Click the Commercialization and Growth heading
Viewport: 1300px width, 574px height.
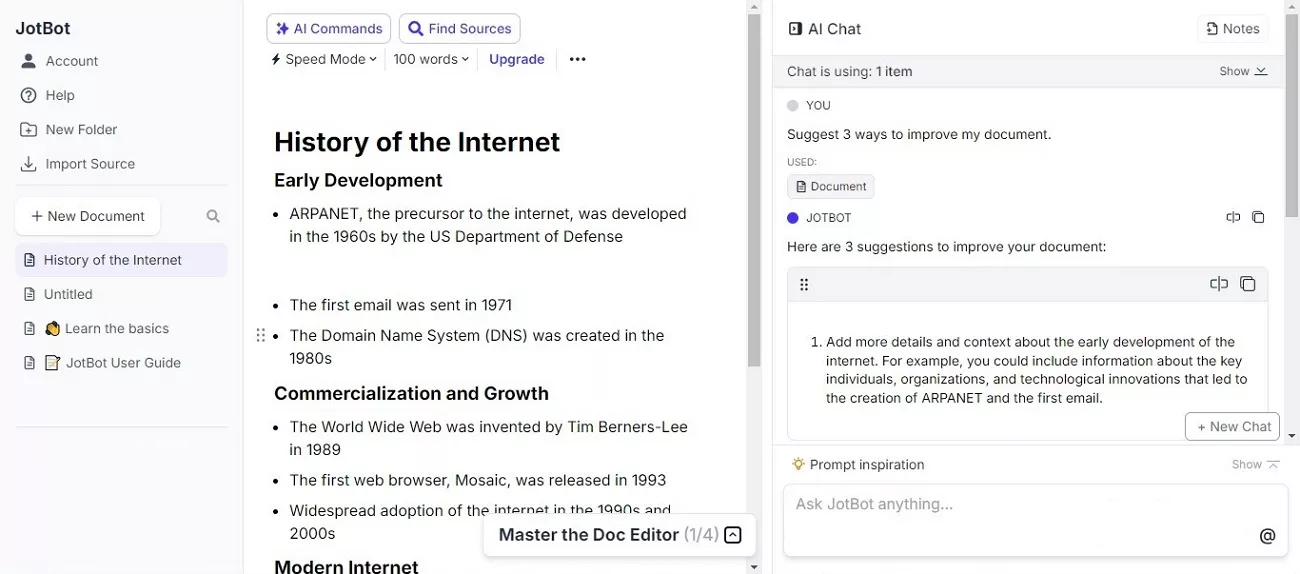click(x=411, y=393)
